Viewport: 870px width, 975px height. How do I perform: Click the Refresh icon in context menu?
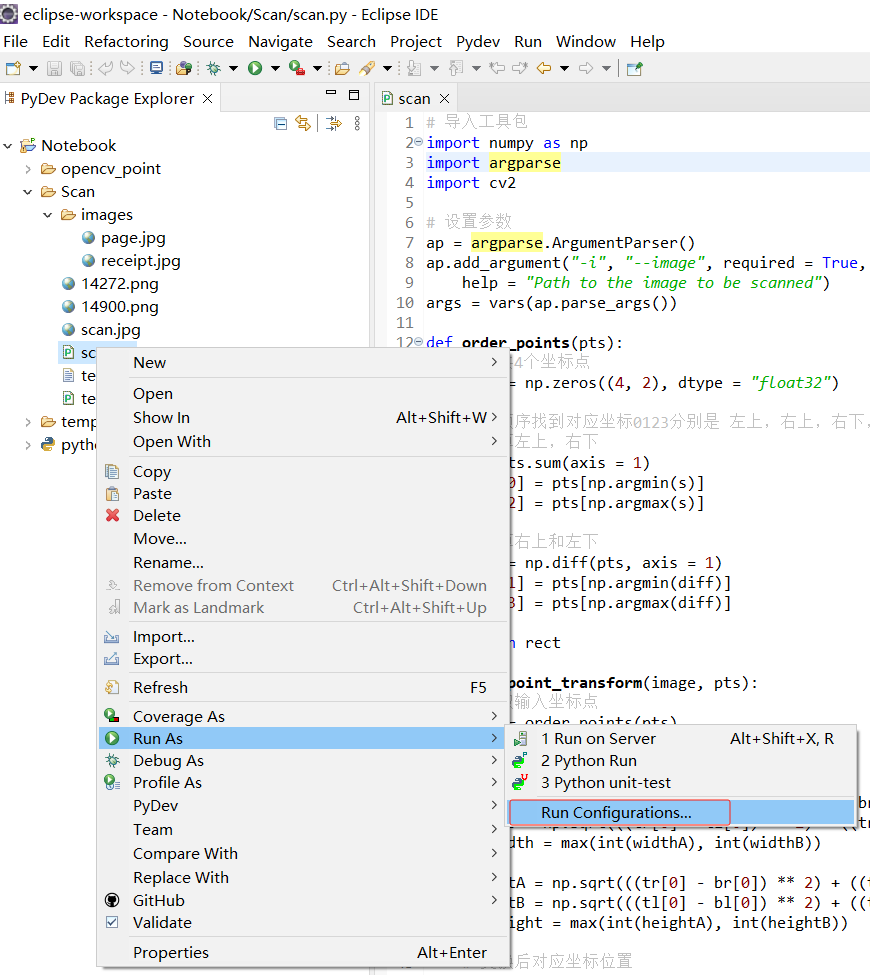click(x=112, y=687)
